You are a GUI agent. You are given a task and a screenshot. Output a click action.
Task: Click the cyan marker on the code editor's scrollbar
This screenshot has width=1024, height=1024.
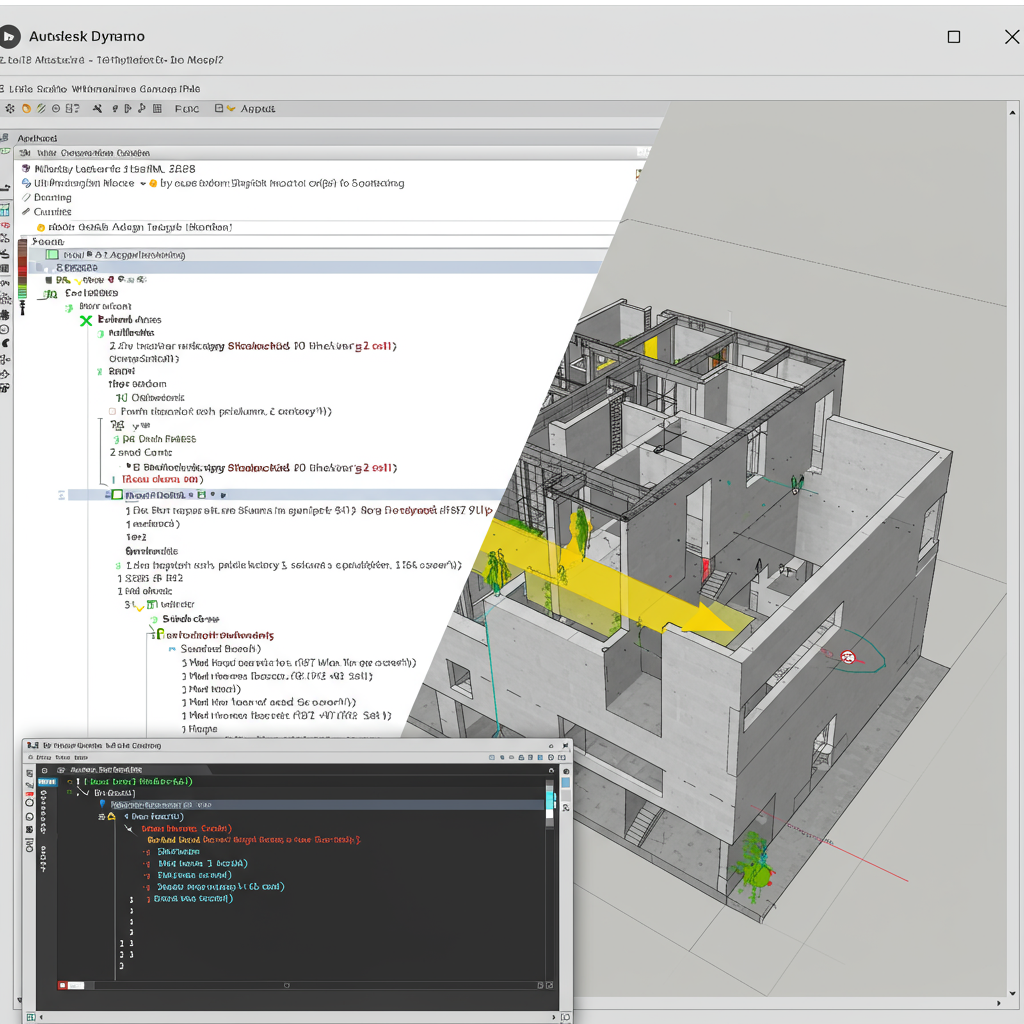pos(549,801)
